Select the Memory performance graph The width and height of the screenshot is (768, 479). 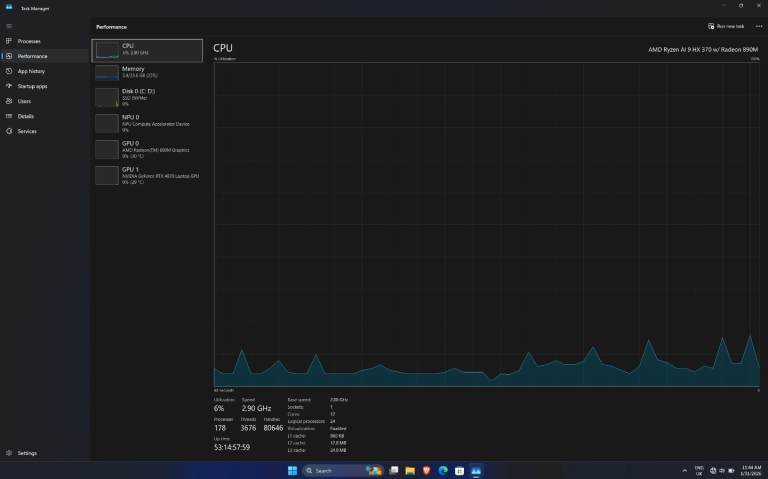(147, 72)
